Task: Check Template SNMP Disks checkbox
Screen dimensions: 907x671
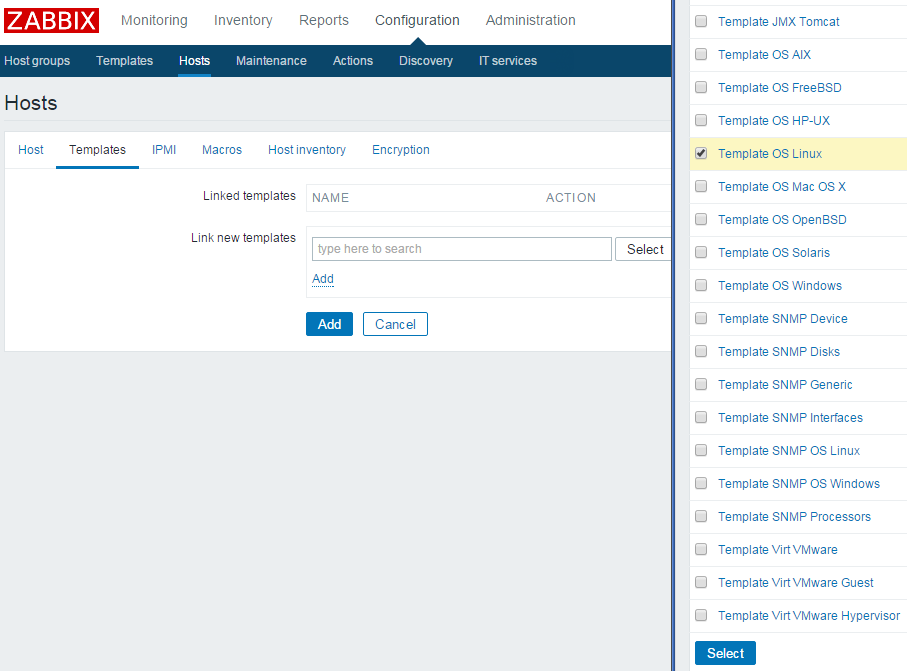Action: click(701, 351)
